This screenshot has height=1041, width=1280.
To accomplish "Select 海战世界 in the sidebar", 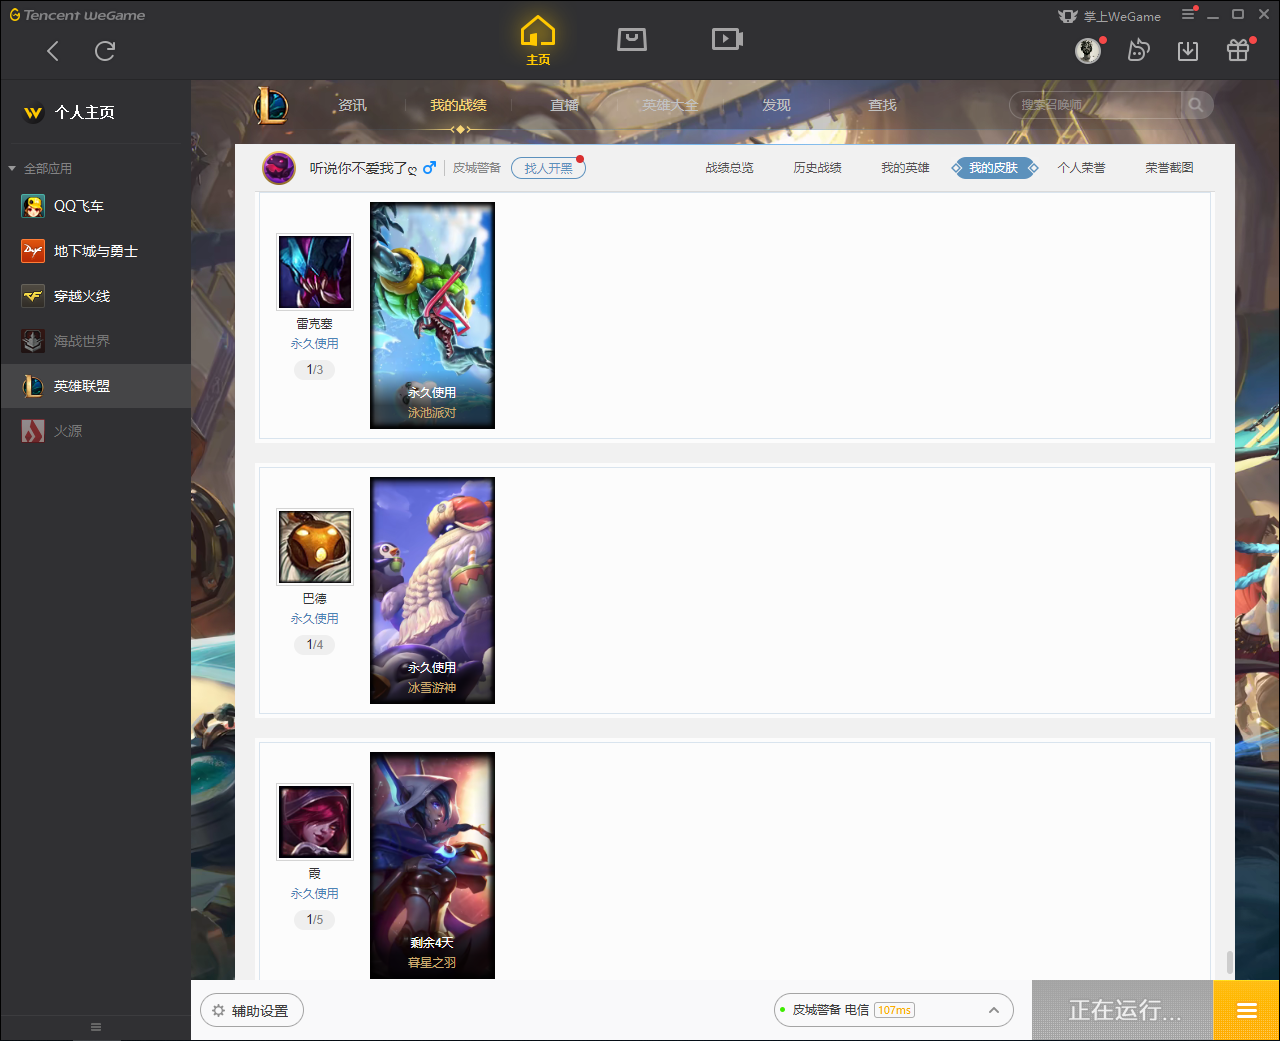I will 95,341.
